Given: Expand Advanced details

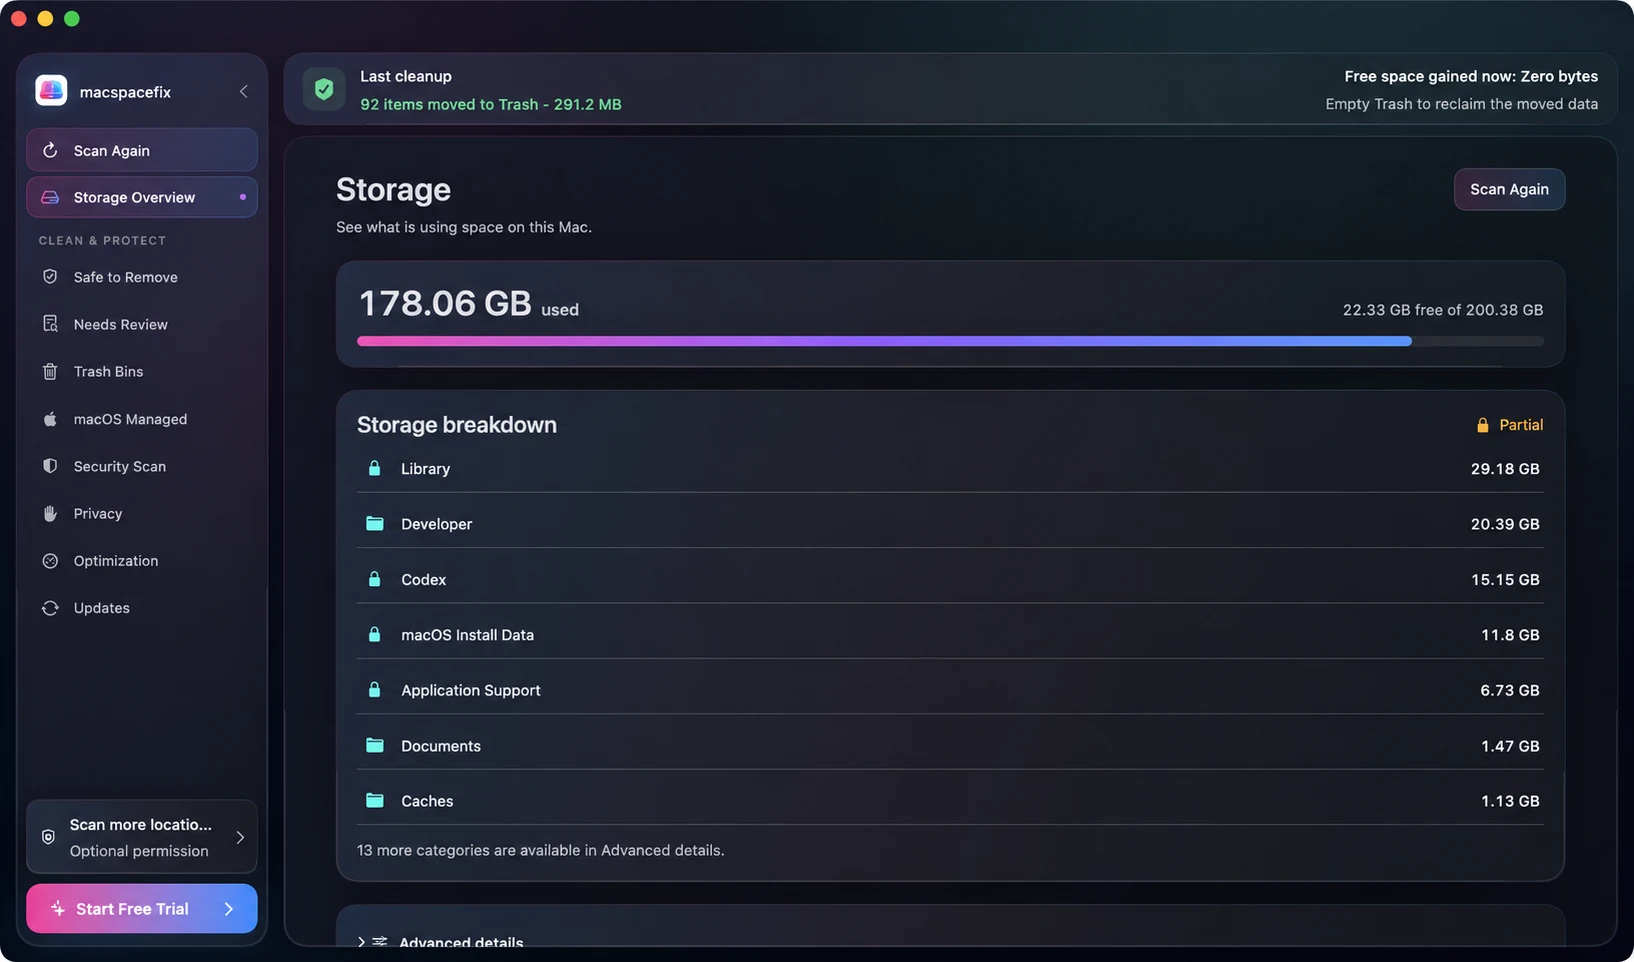Looking at the screenshot, I should click(x=441, y=942).
